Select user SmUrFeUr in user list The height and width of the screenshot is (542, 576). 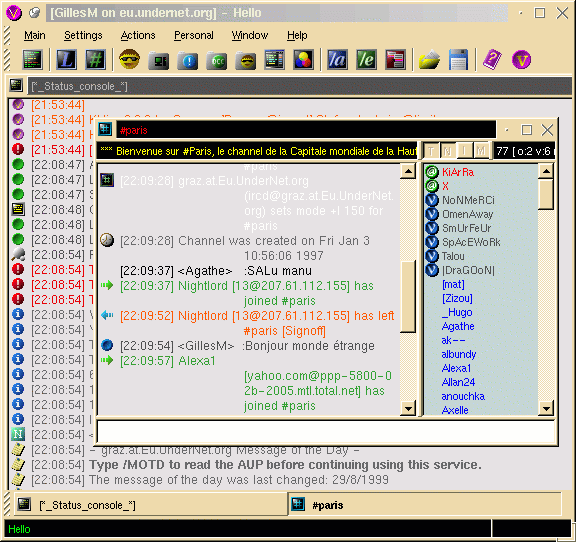466,228
